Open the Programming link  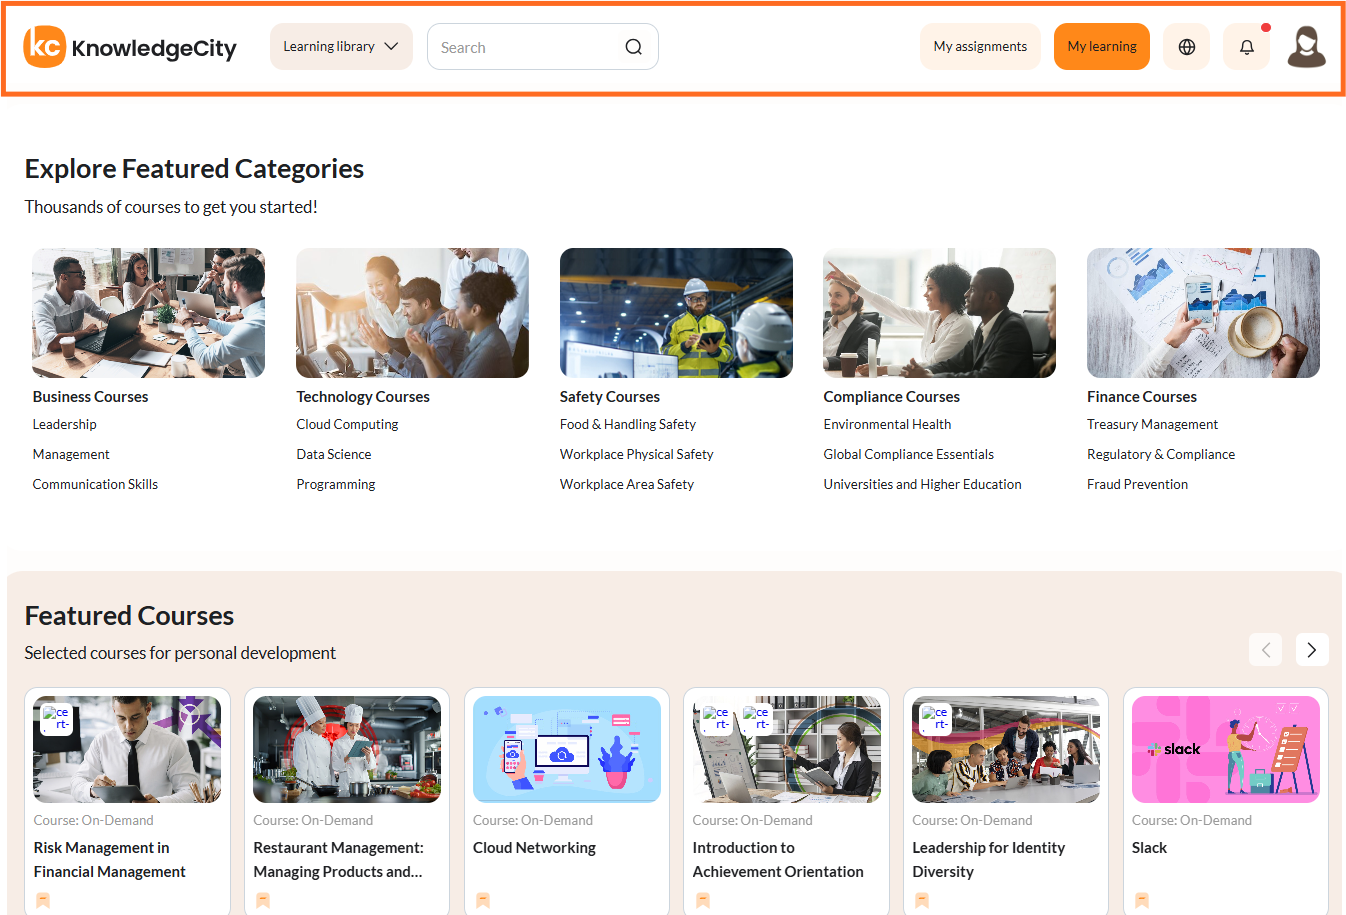336,484
